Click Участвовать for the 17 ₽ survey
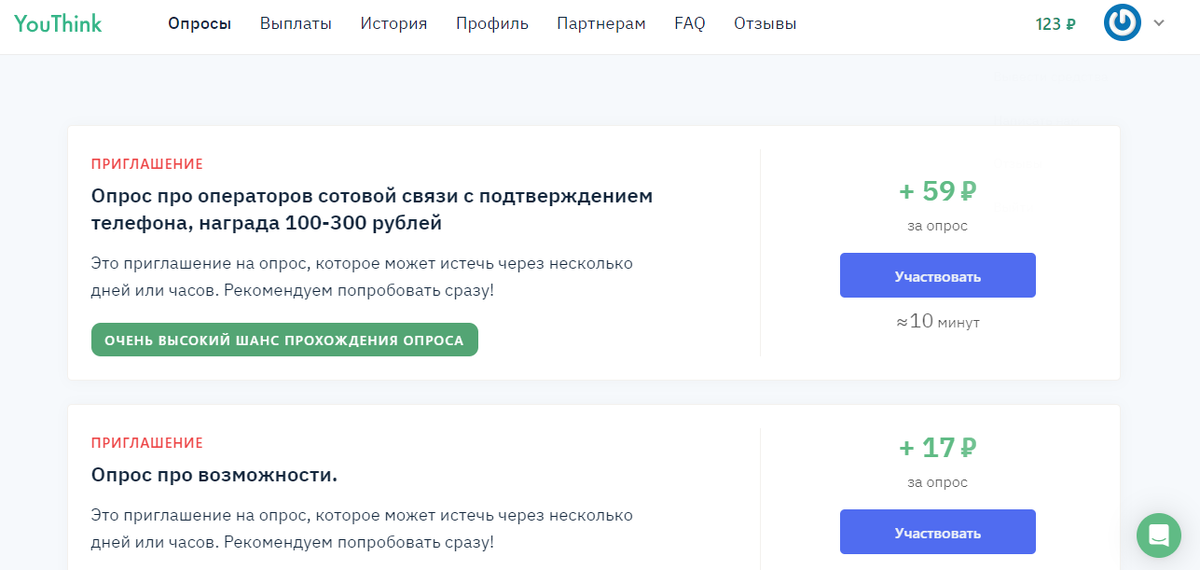 [938, 532]
